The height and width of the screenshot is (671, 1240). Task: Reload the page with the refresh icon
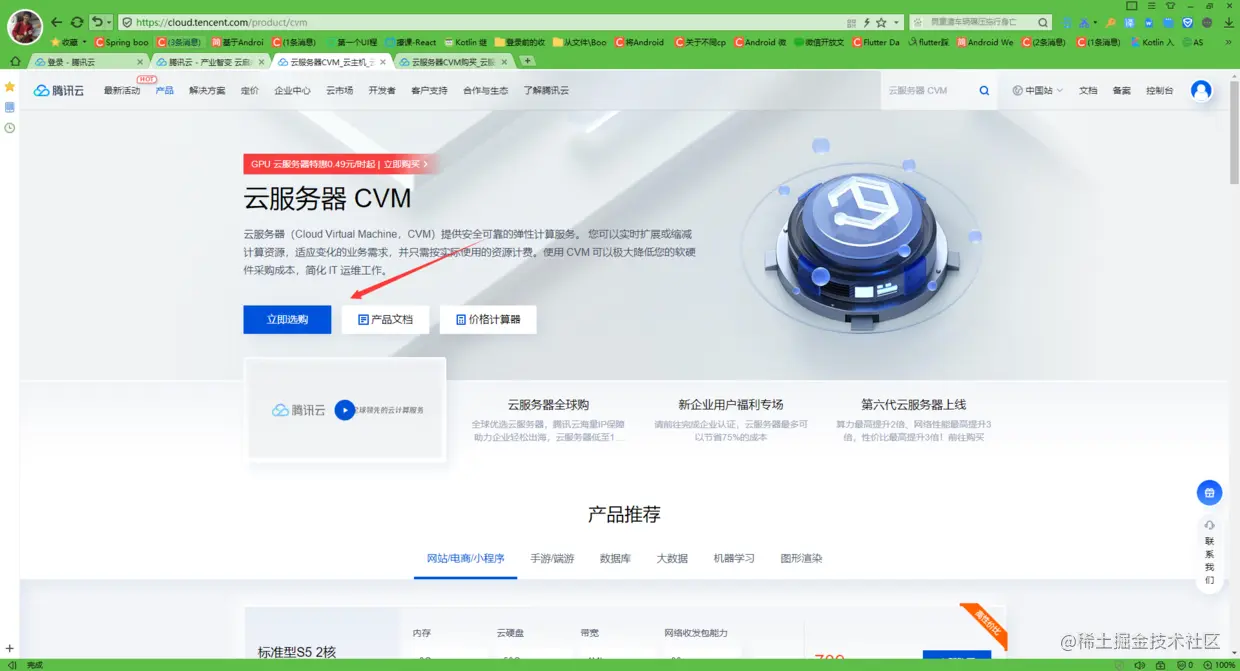point(77,22)
